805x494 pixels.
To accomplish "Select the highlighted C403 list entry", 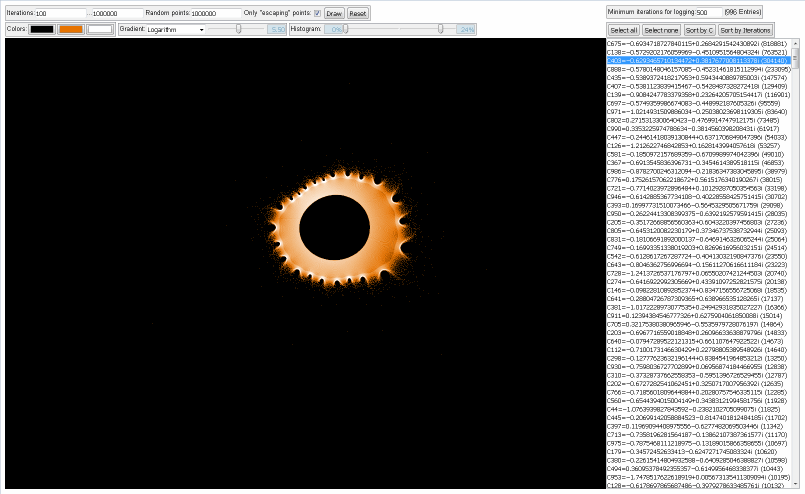I will [x=697, y=60].
